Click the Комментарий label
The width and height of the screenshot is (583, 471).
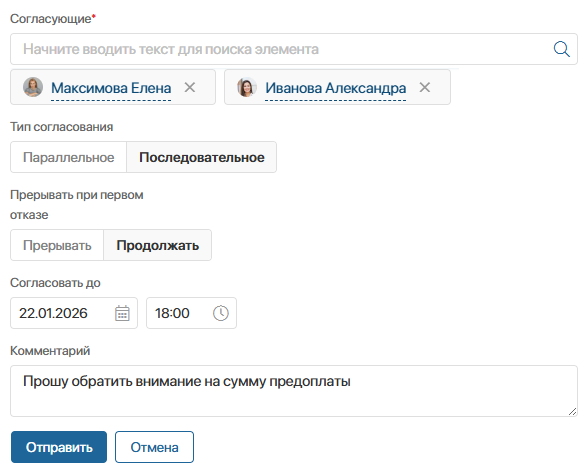pyautogui.click(x=50, y=351)
